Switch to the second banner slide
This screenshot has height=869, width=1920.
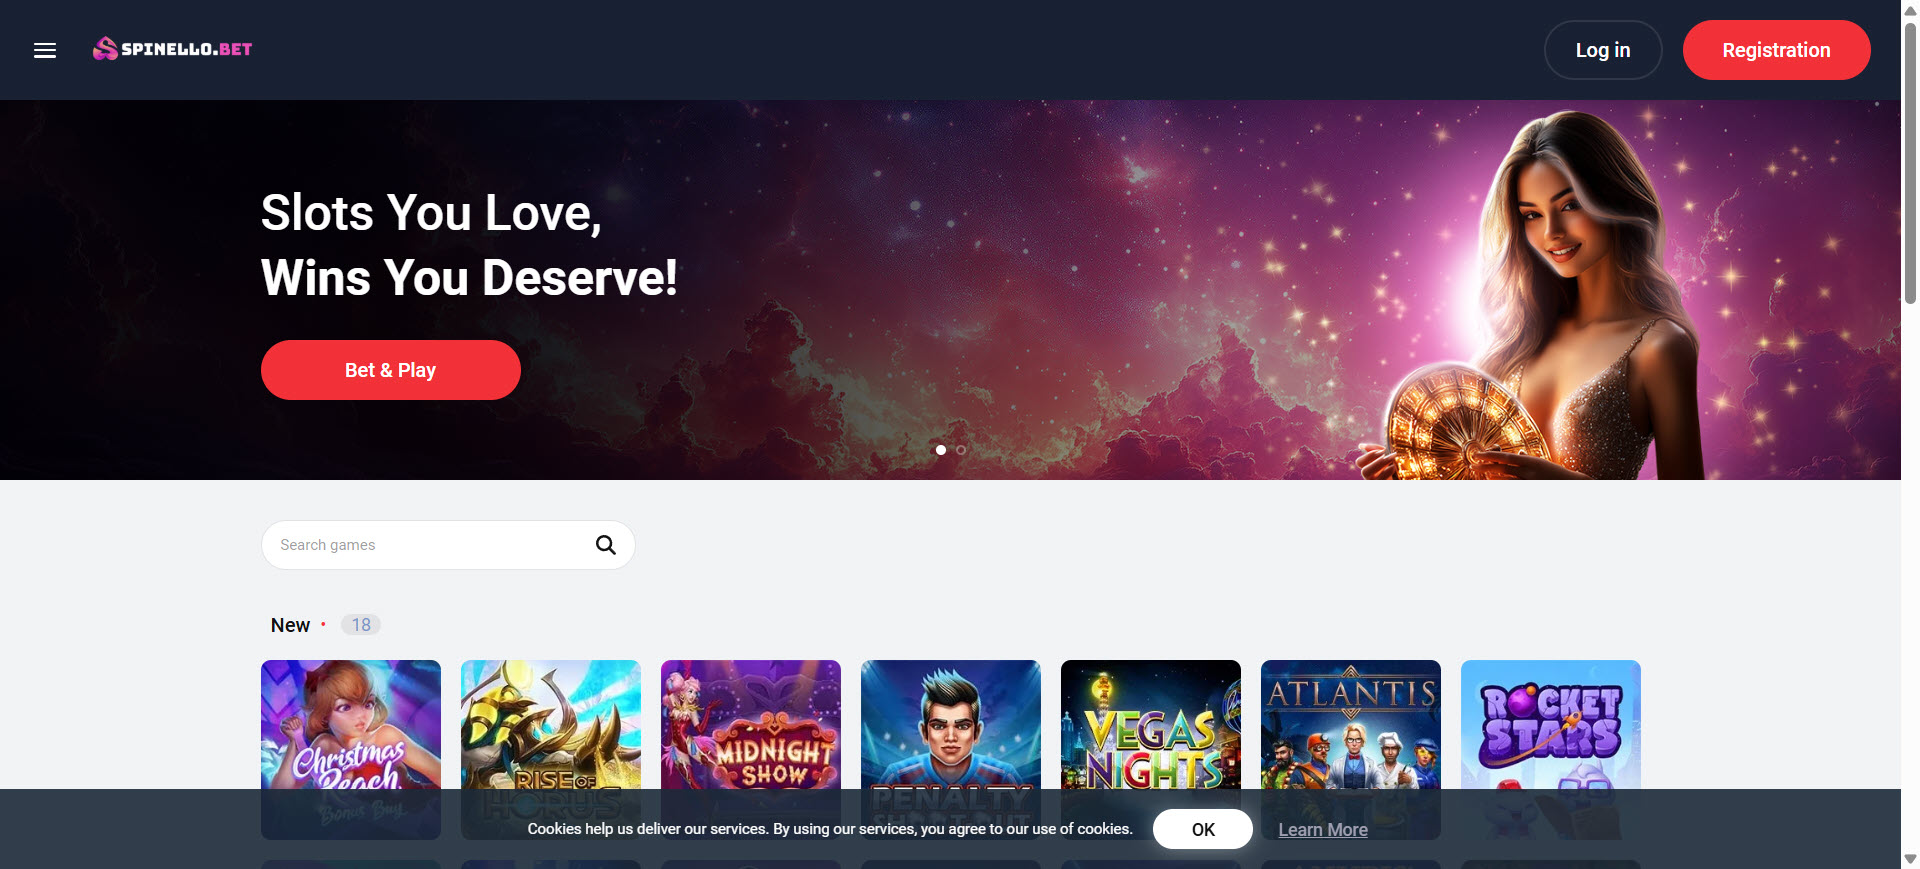[961, 450]
